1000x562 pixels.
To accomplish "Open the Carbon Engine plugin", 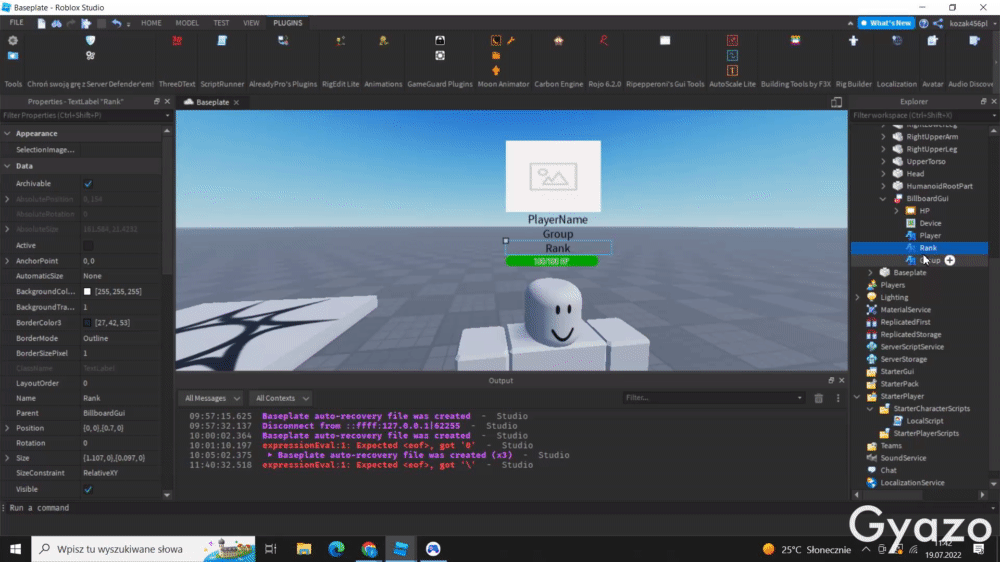I will [x=559, y=41].
